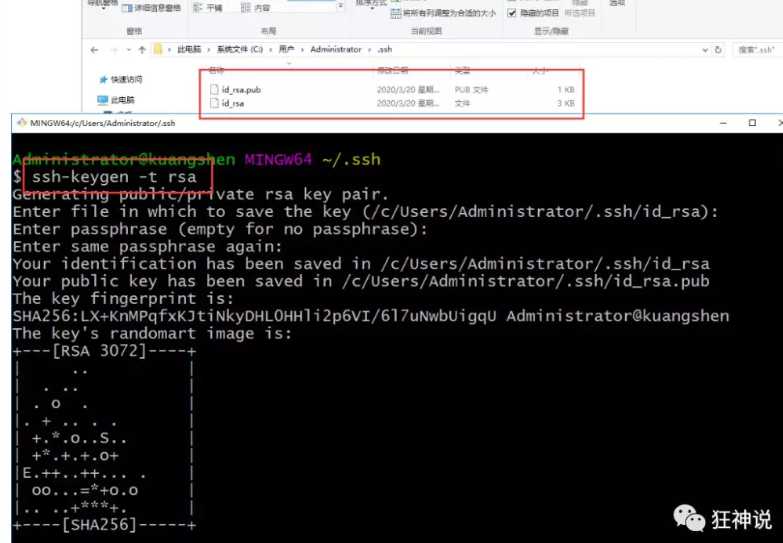Image resolution: width=783 pixels, height=543 pixels.
Task: Click the MINGW64 terminal window icon
Action: (21, 123)
